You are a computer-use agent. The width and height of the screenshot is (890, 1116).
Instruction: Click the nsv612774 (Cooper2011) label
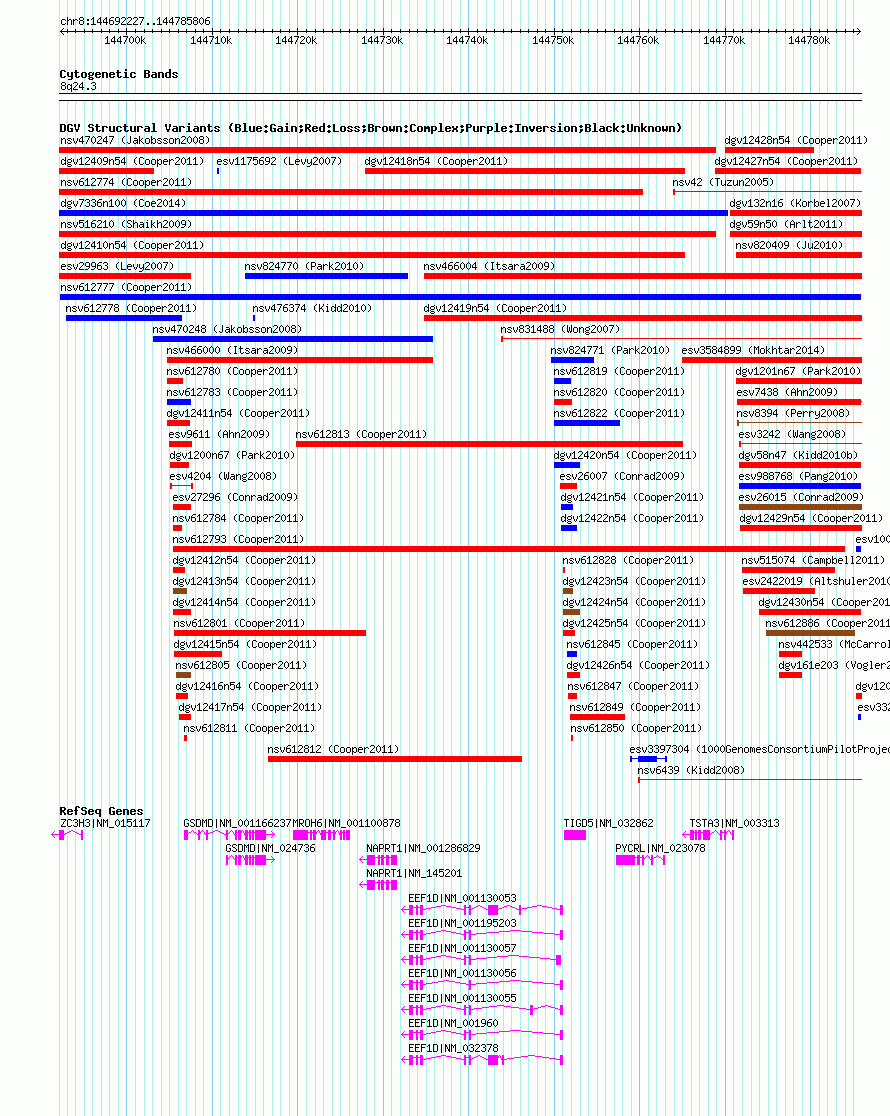click(126, 182)
